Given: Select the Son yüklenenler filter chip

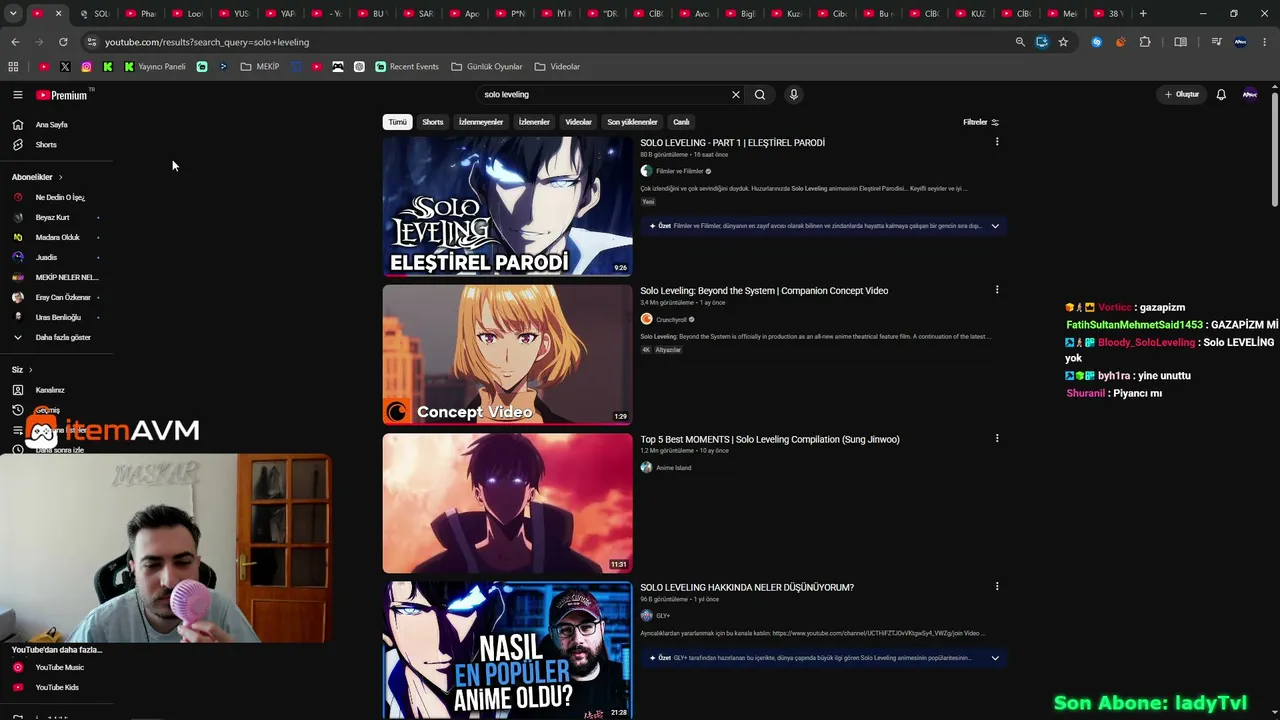Looking at the screenshot, I should coord(633,122).
